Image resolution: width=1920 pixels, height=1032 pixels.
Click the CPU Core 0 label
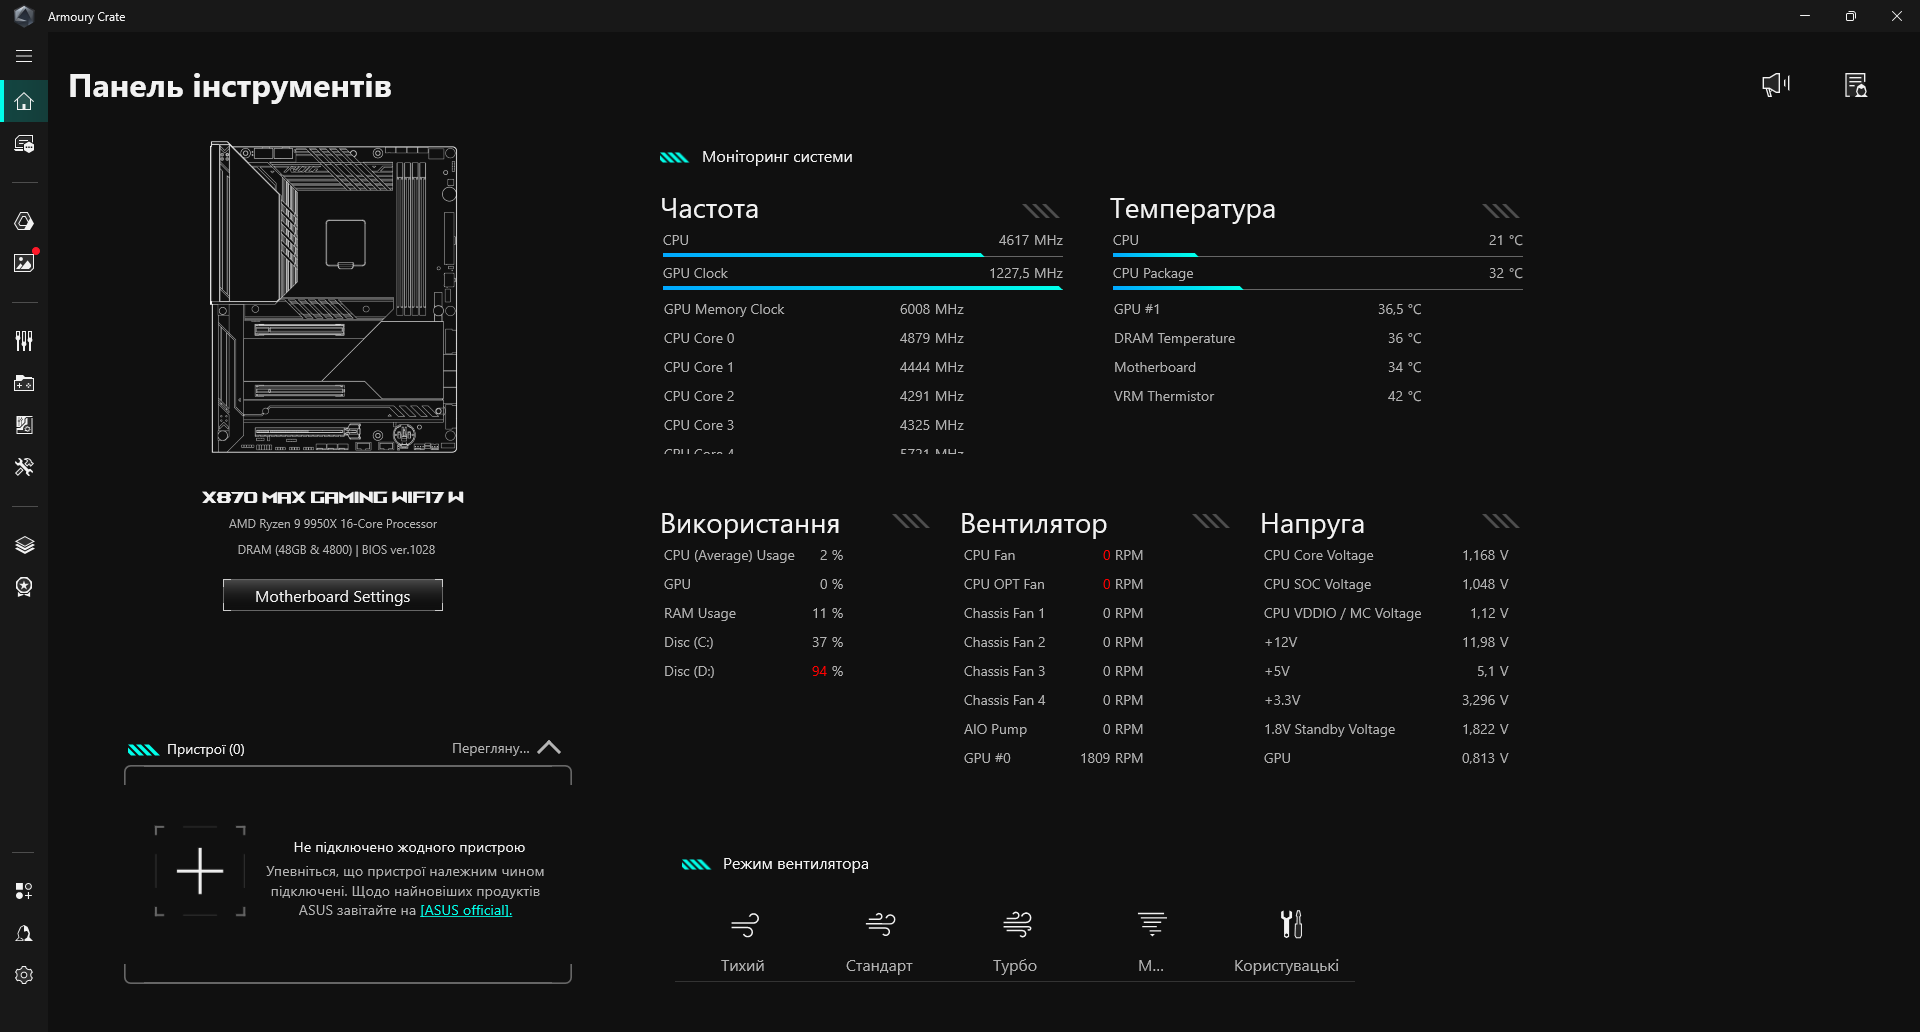click(x=699, y=339)
